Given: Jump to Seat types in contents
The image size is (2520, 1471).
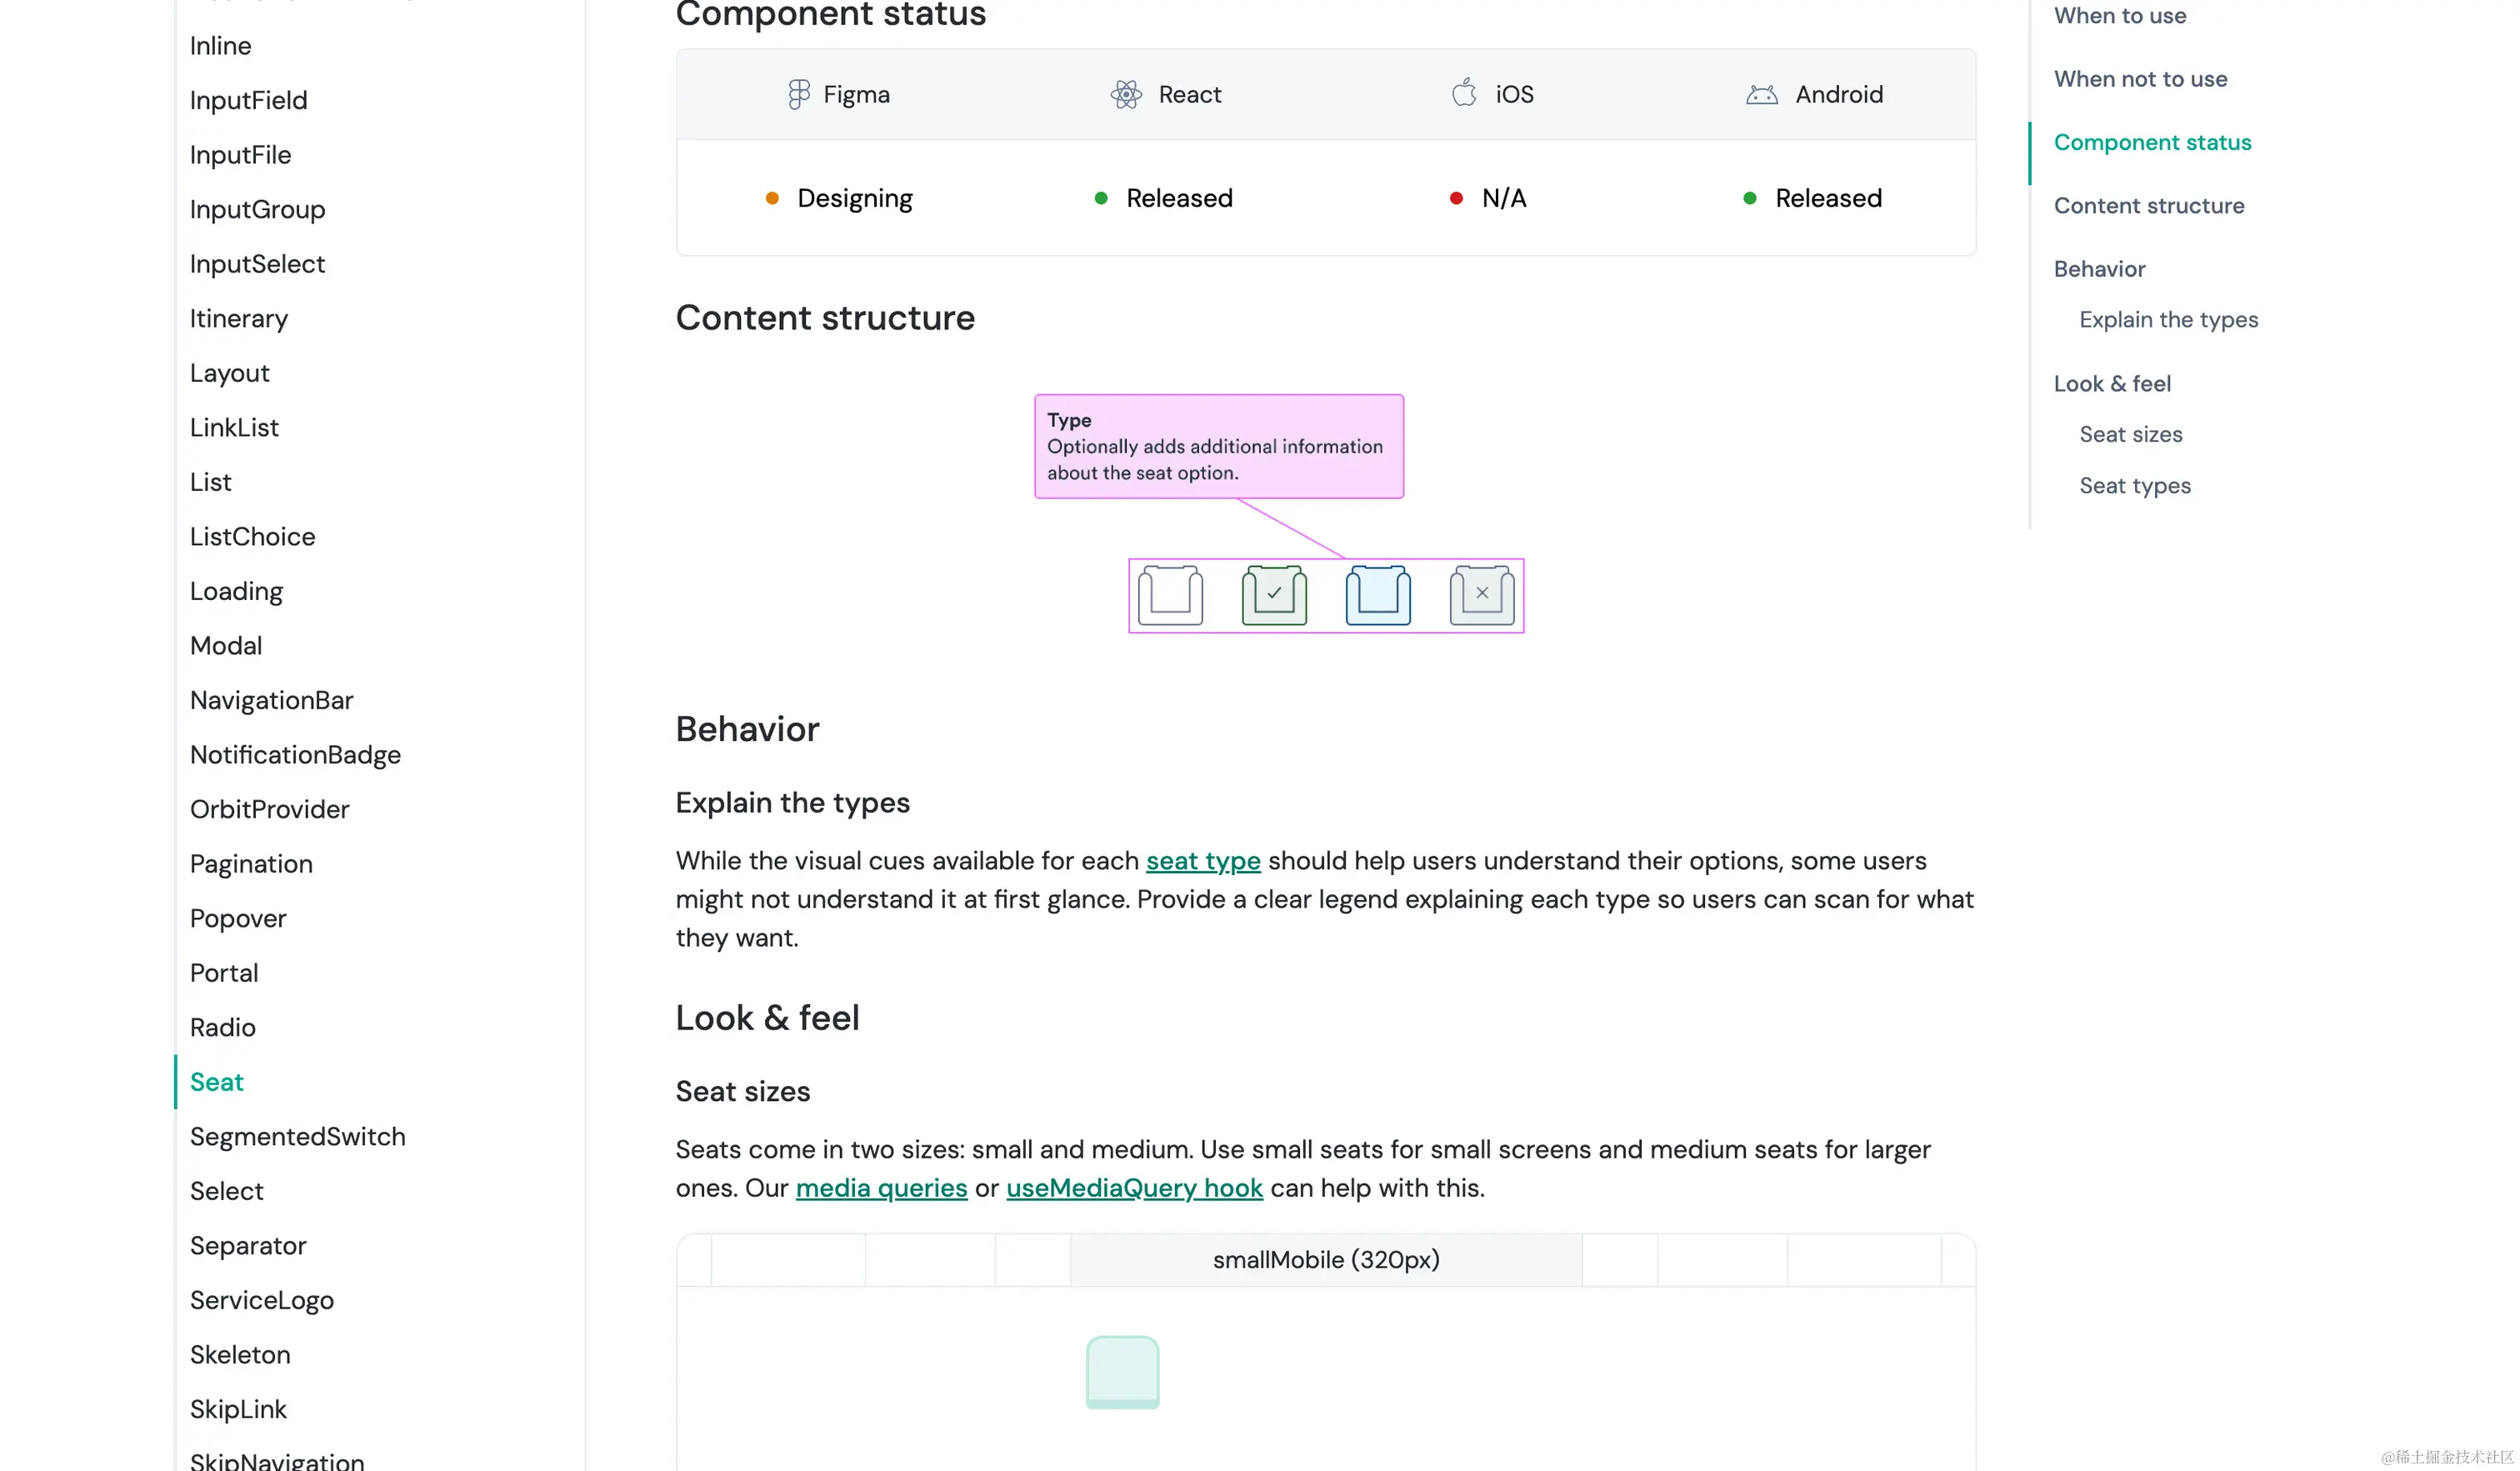Looking at the screenshot, I should 2135,485.
